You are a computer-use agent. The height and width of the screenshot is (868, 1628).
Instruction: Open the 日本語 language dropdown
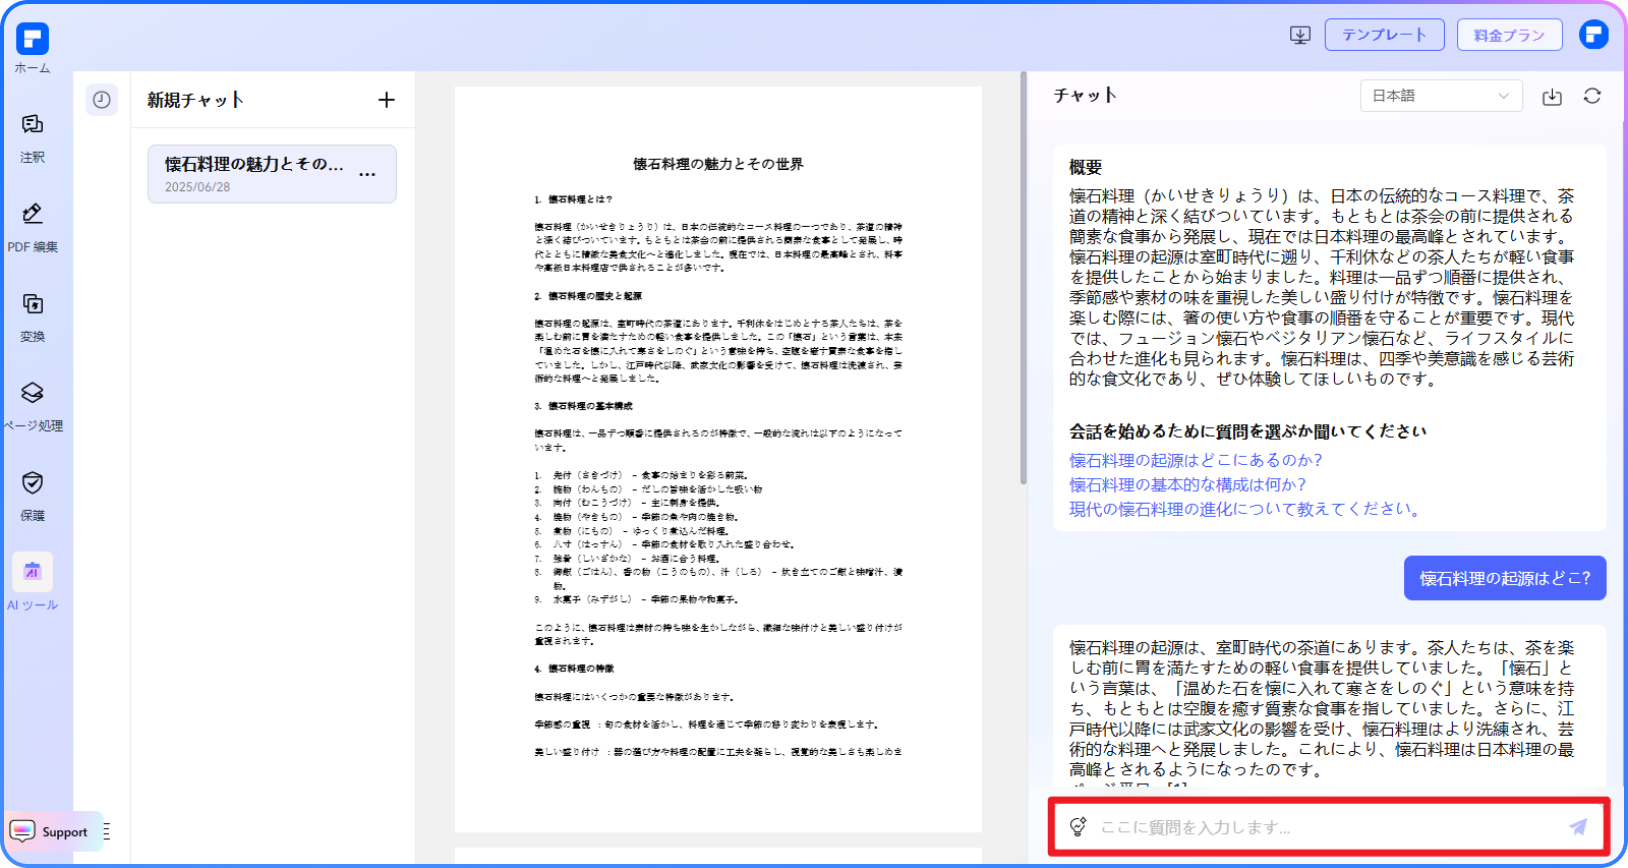point(1441,96)
